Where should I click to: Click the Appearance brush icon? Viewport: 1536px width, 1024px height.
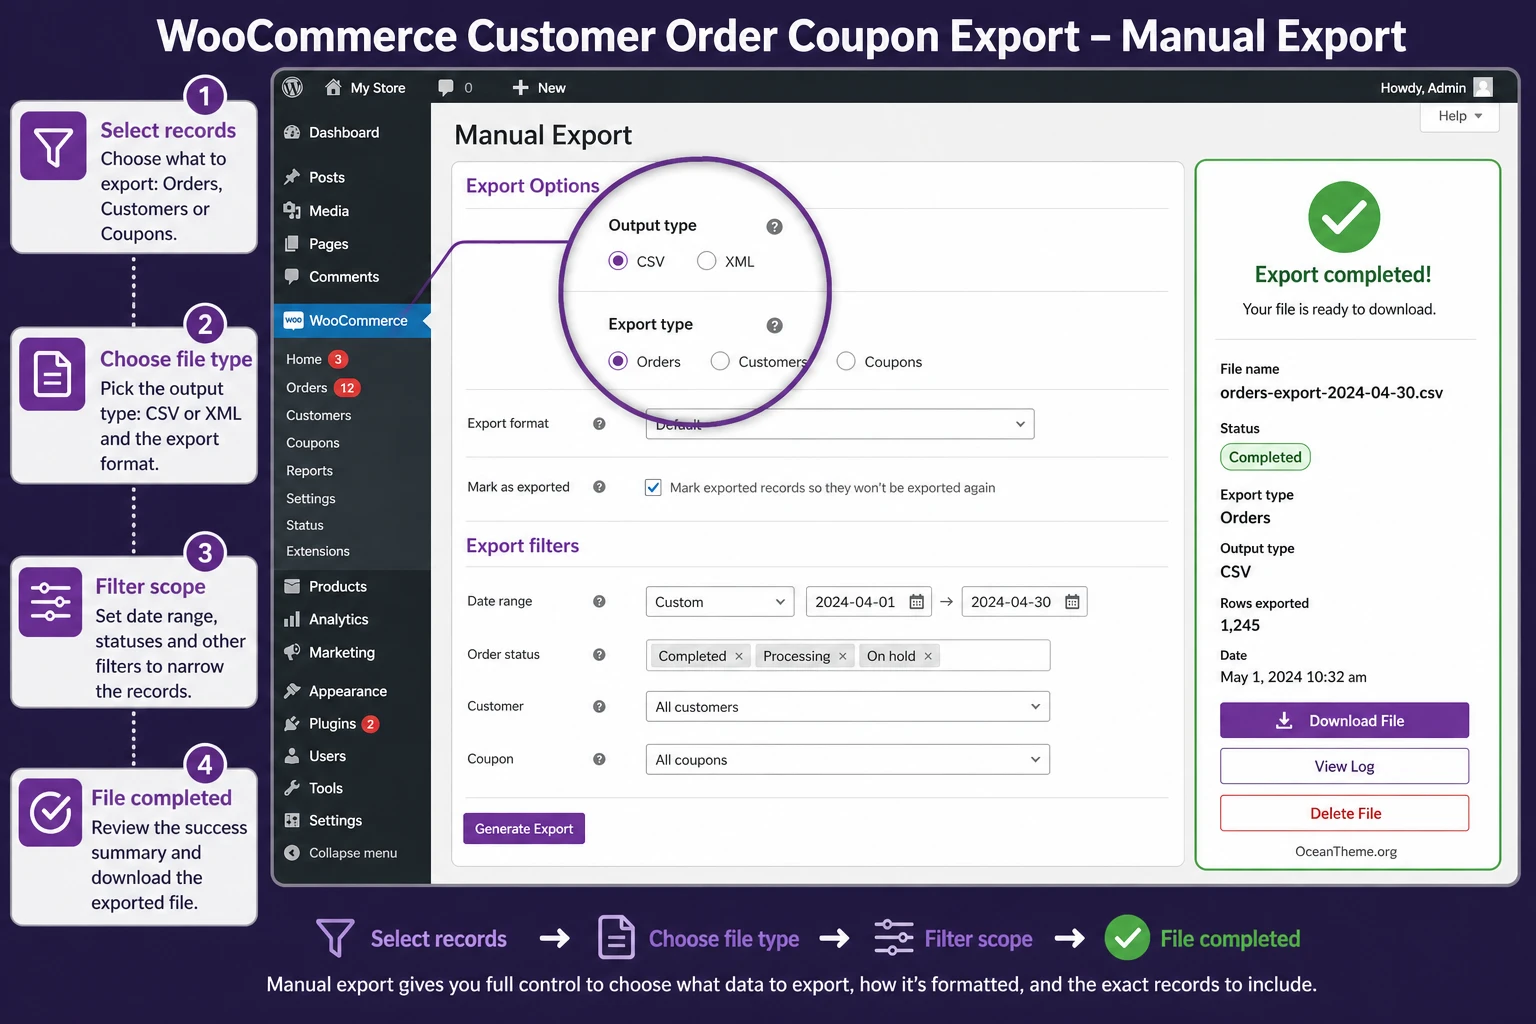292,690
